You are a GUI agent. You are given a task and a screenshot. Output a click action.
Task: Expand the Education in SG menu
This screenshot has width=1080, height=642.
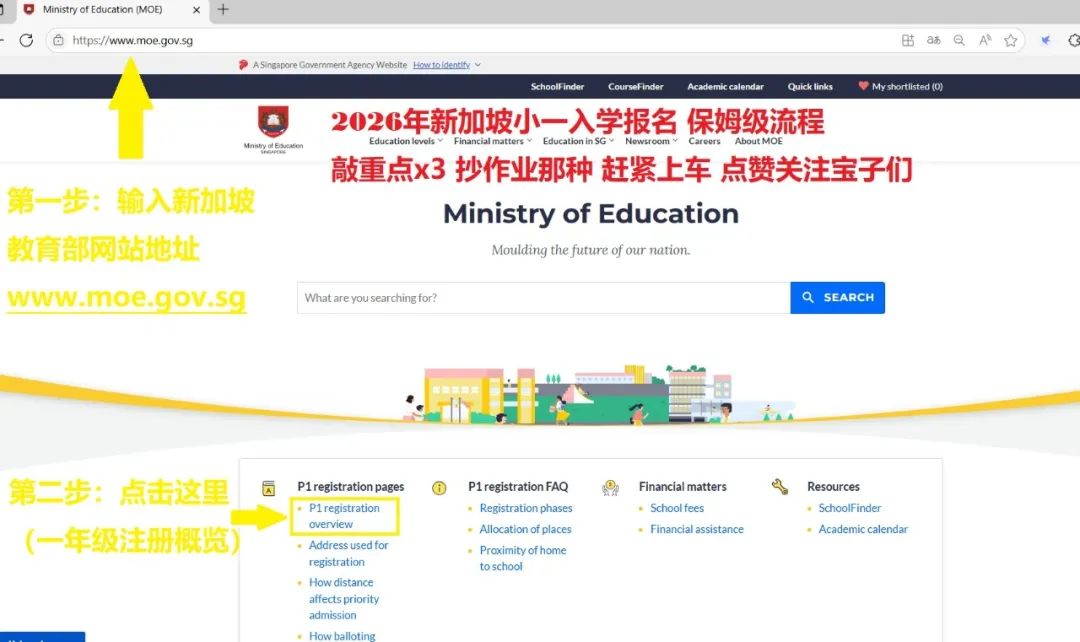point(578,141)
